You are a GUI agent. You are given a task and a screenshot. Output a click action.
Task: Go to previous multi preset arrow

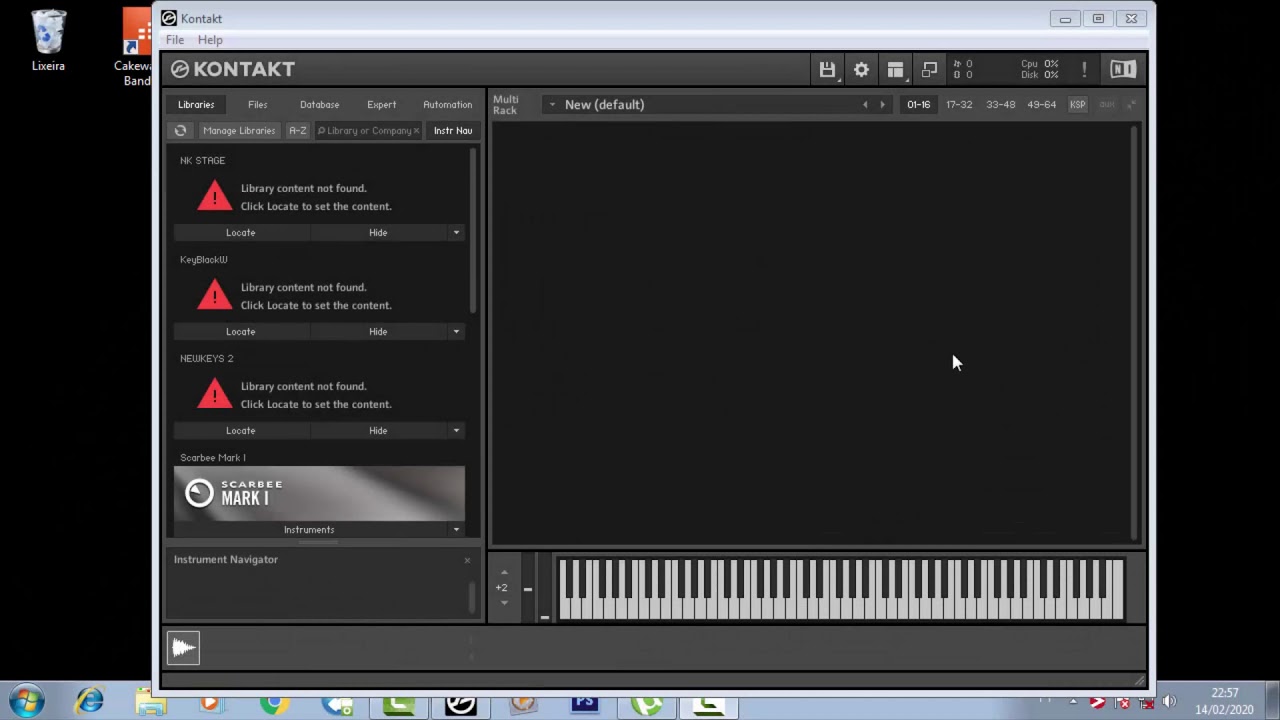865,104
